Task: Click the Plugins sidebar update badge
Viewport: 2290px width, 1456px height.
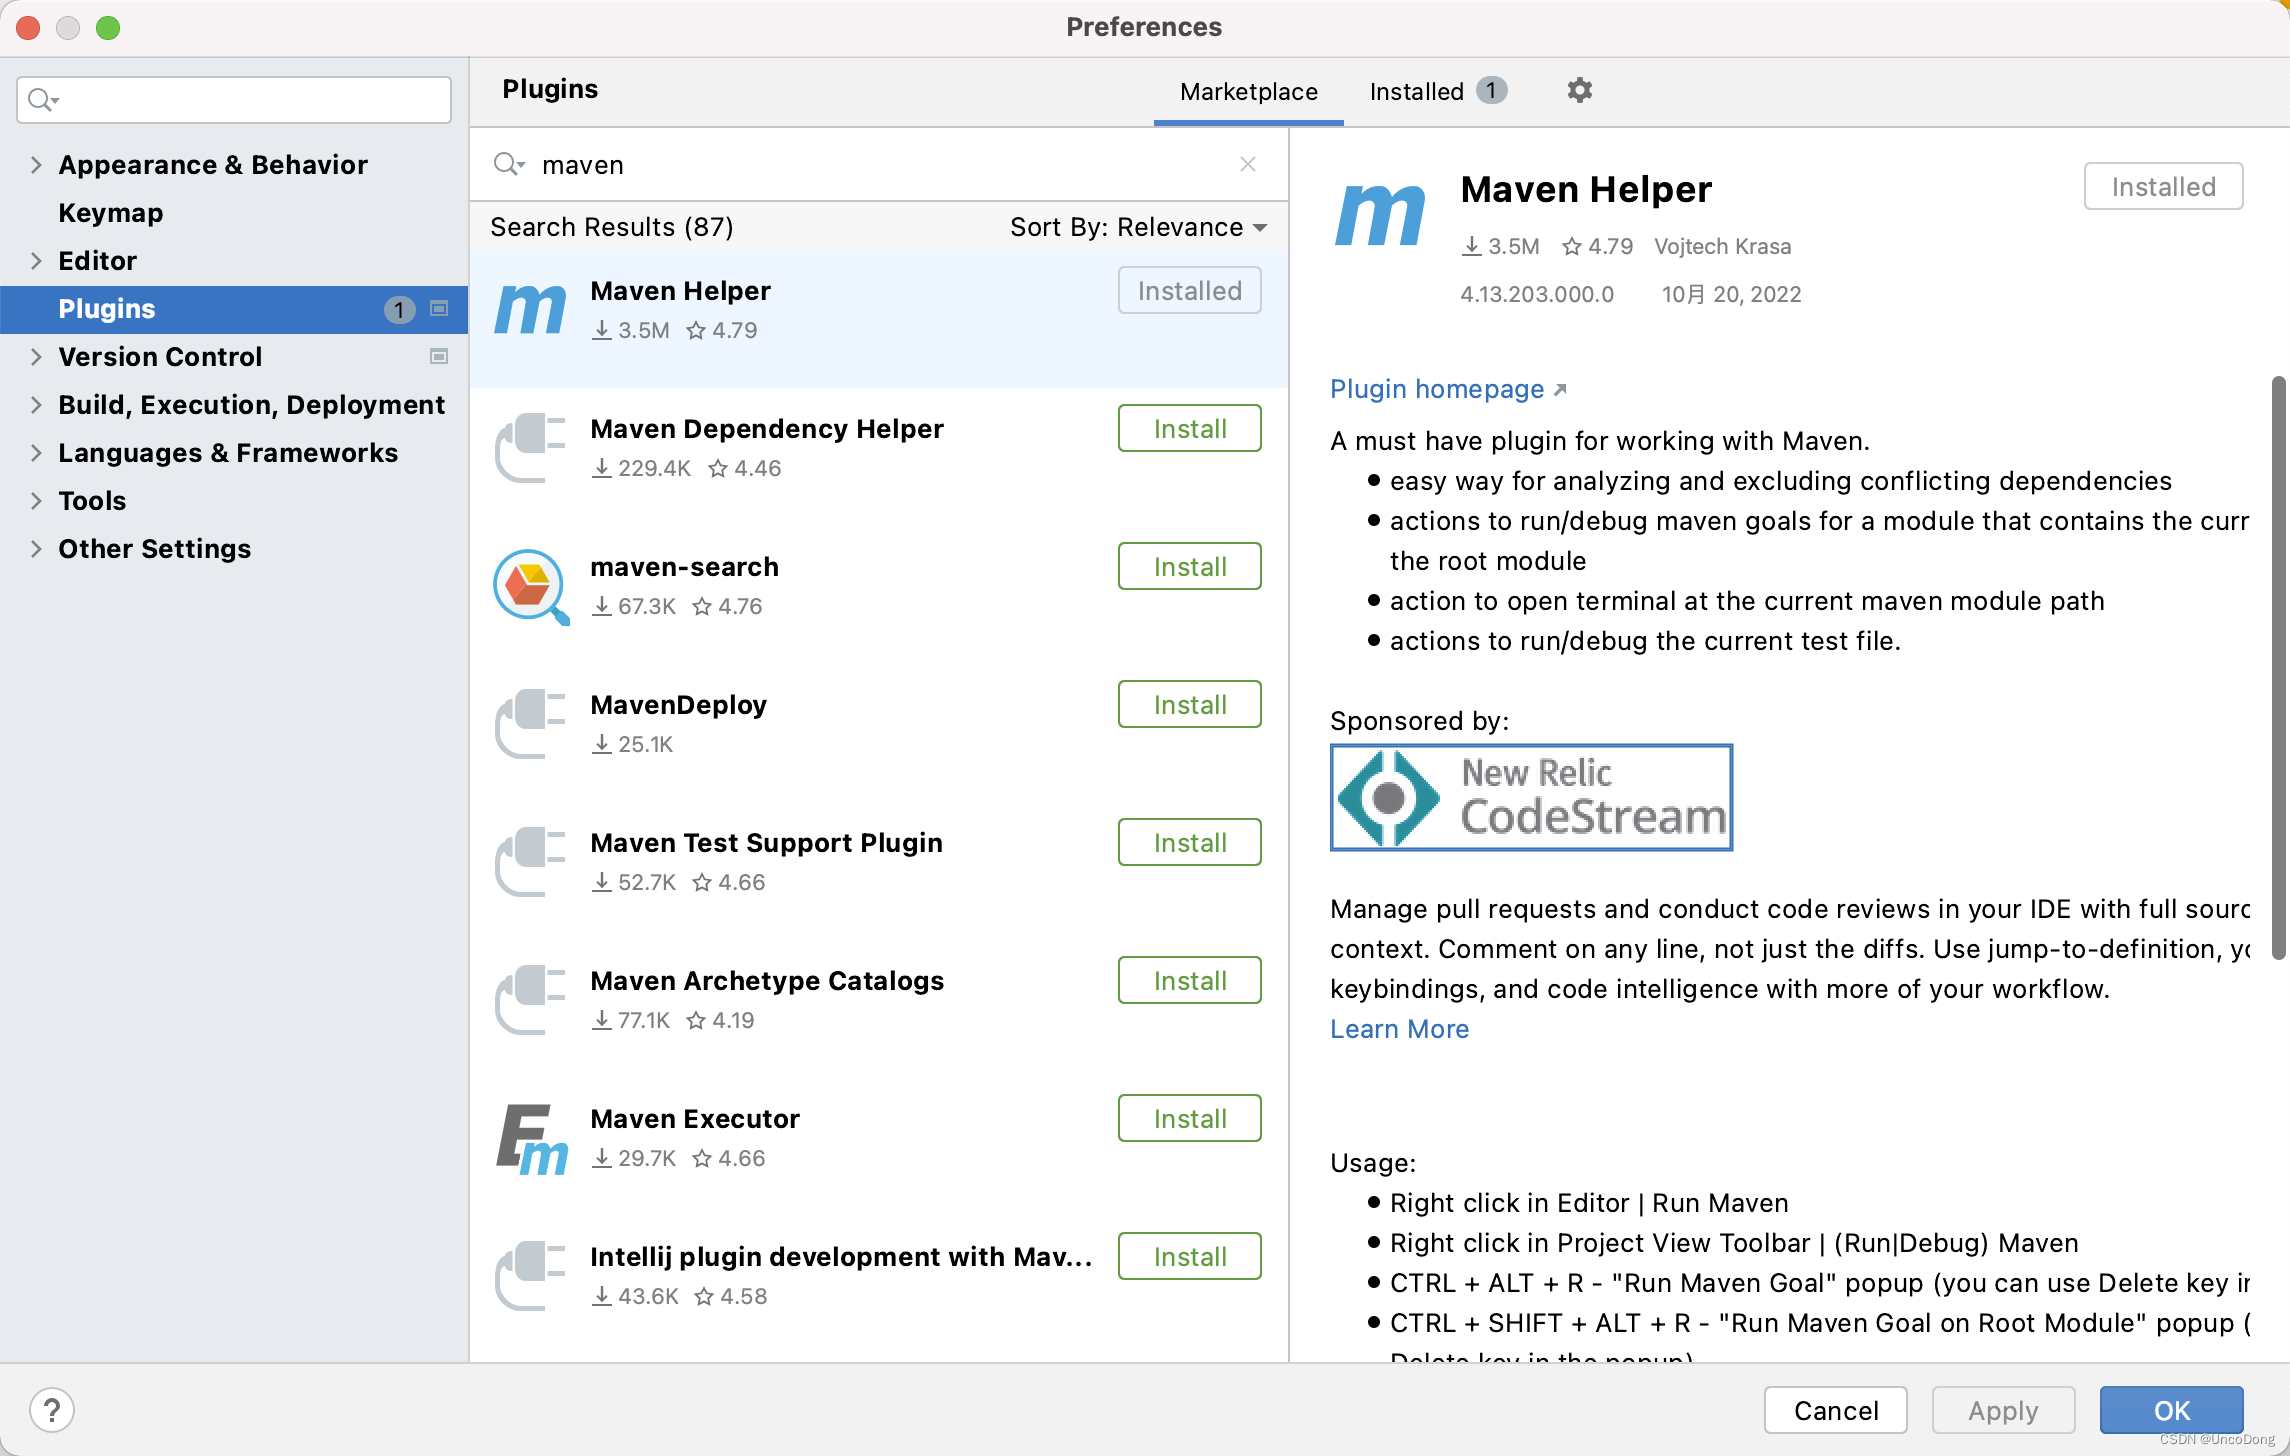Action: click(399, 309)
